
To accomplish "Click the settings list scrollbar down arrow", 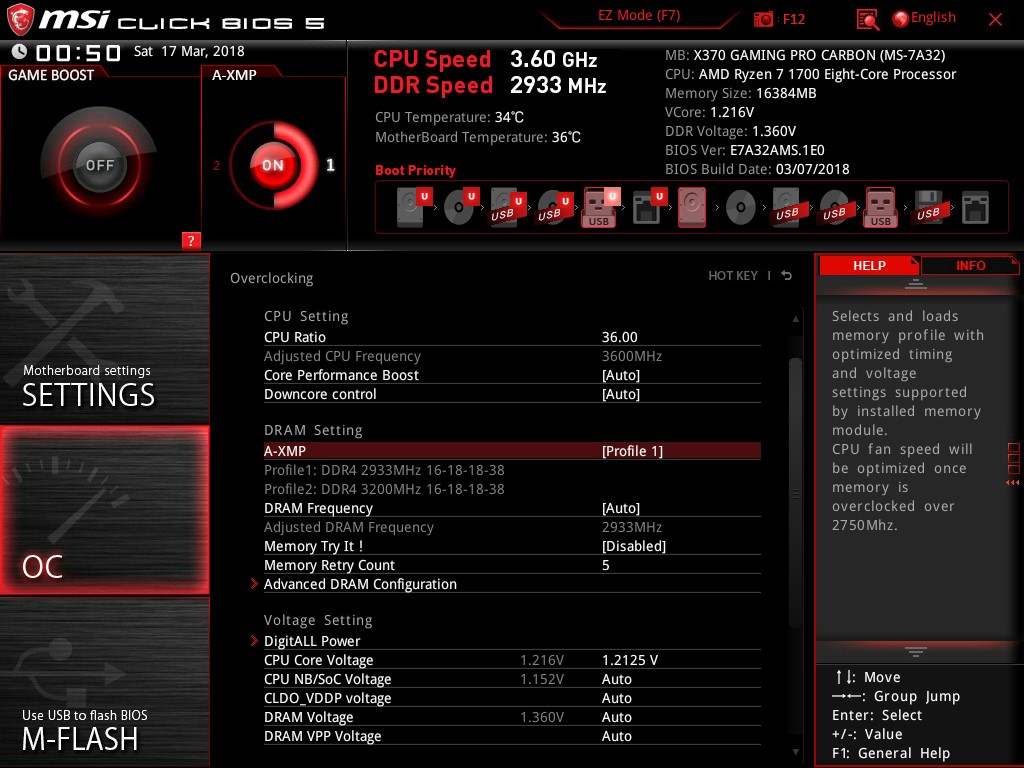I will 795,752.
